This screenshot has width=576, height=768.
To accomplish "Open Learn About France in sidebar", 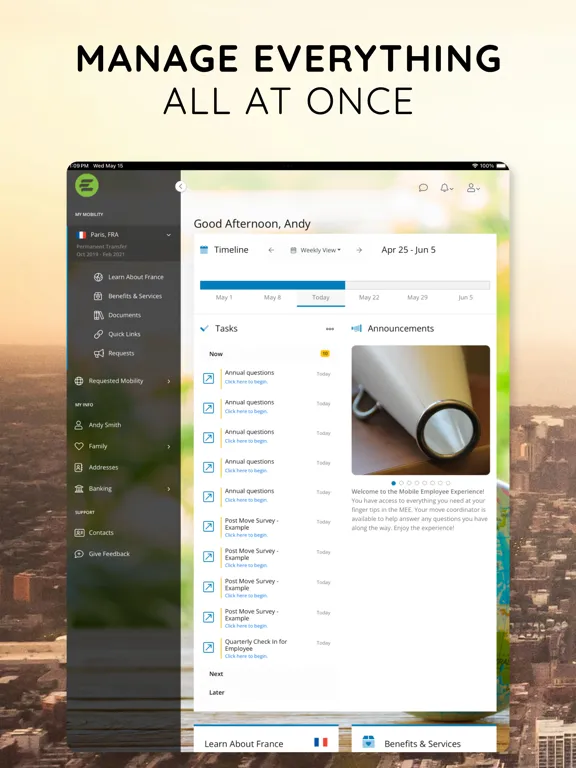I will coord(128,277).
